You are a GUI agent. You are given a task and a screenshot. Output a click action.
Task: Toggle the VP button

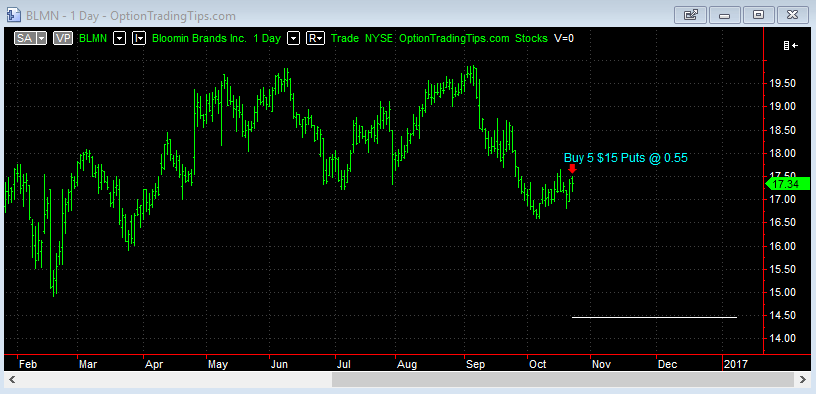coord(62,38)
